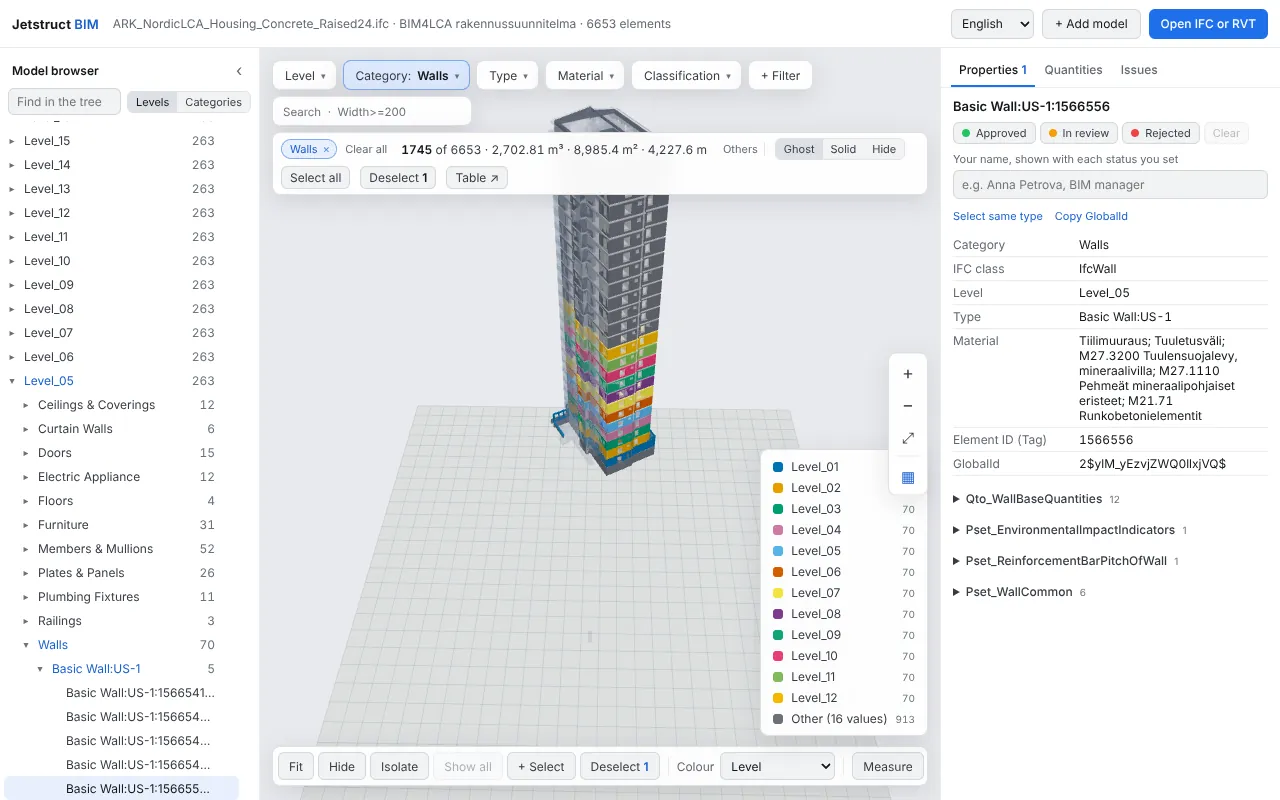Switch to the Quantities tab
Viewport: 1280px width, 800px height.
click(1073, 70)
